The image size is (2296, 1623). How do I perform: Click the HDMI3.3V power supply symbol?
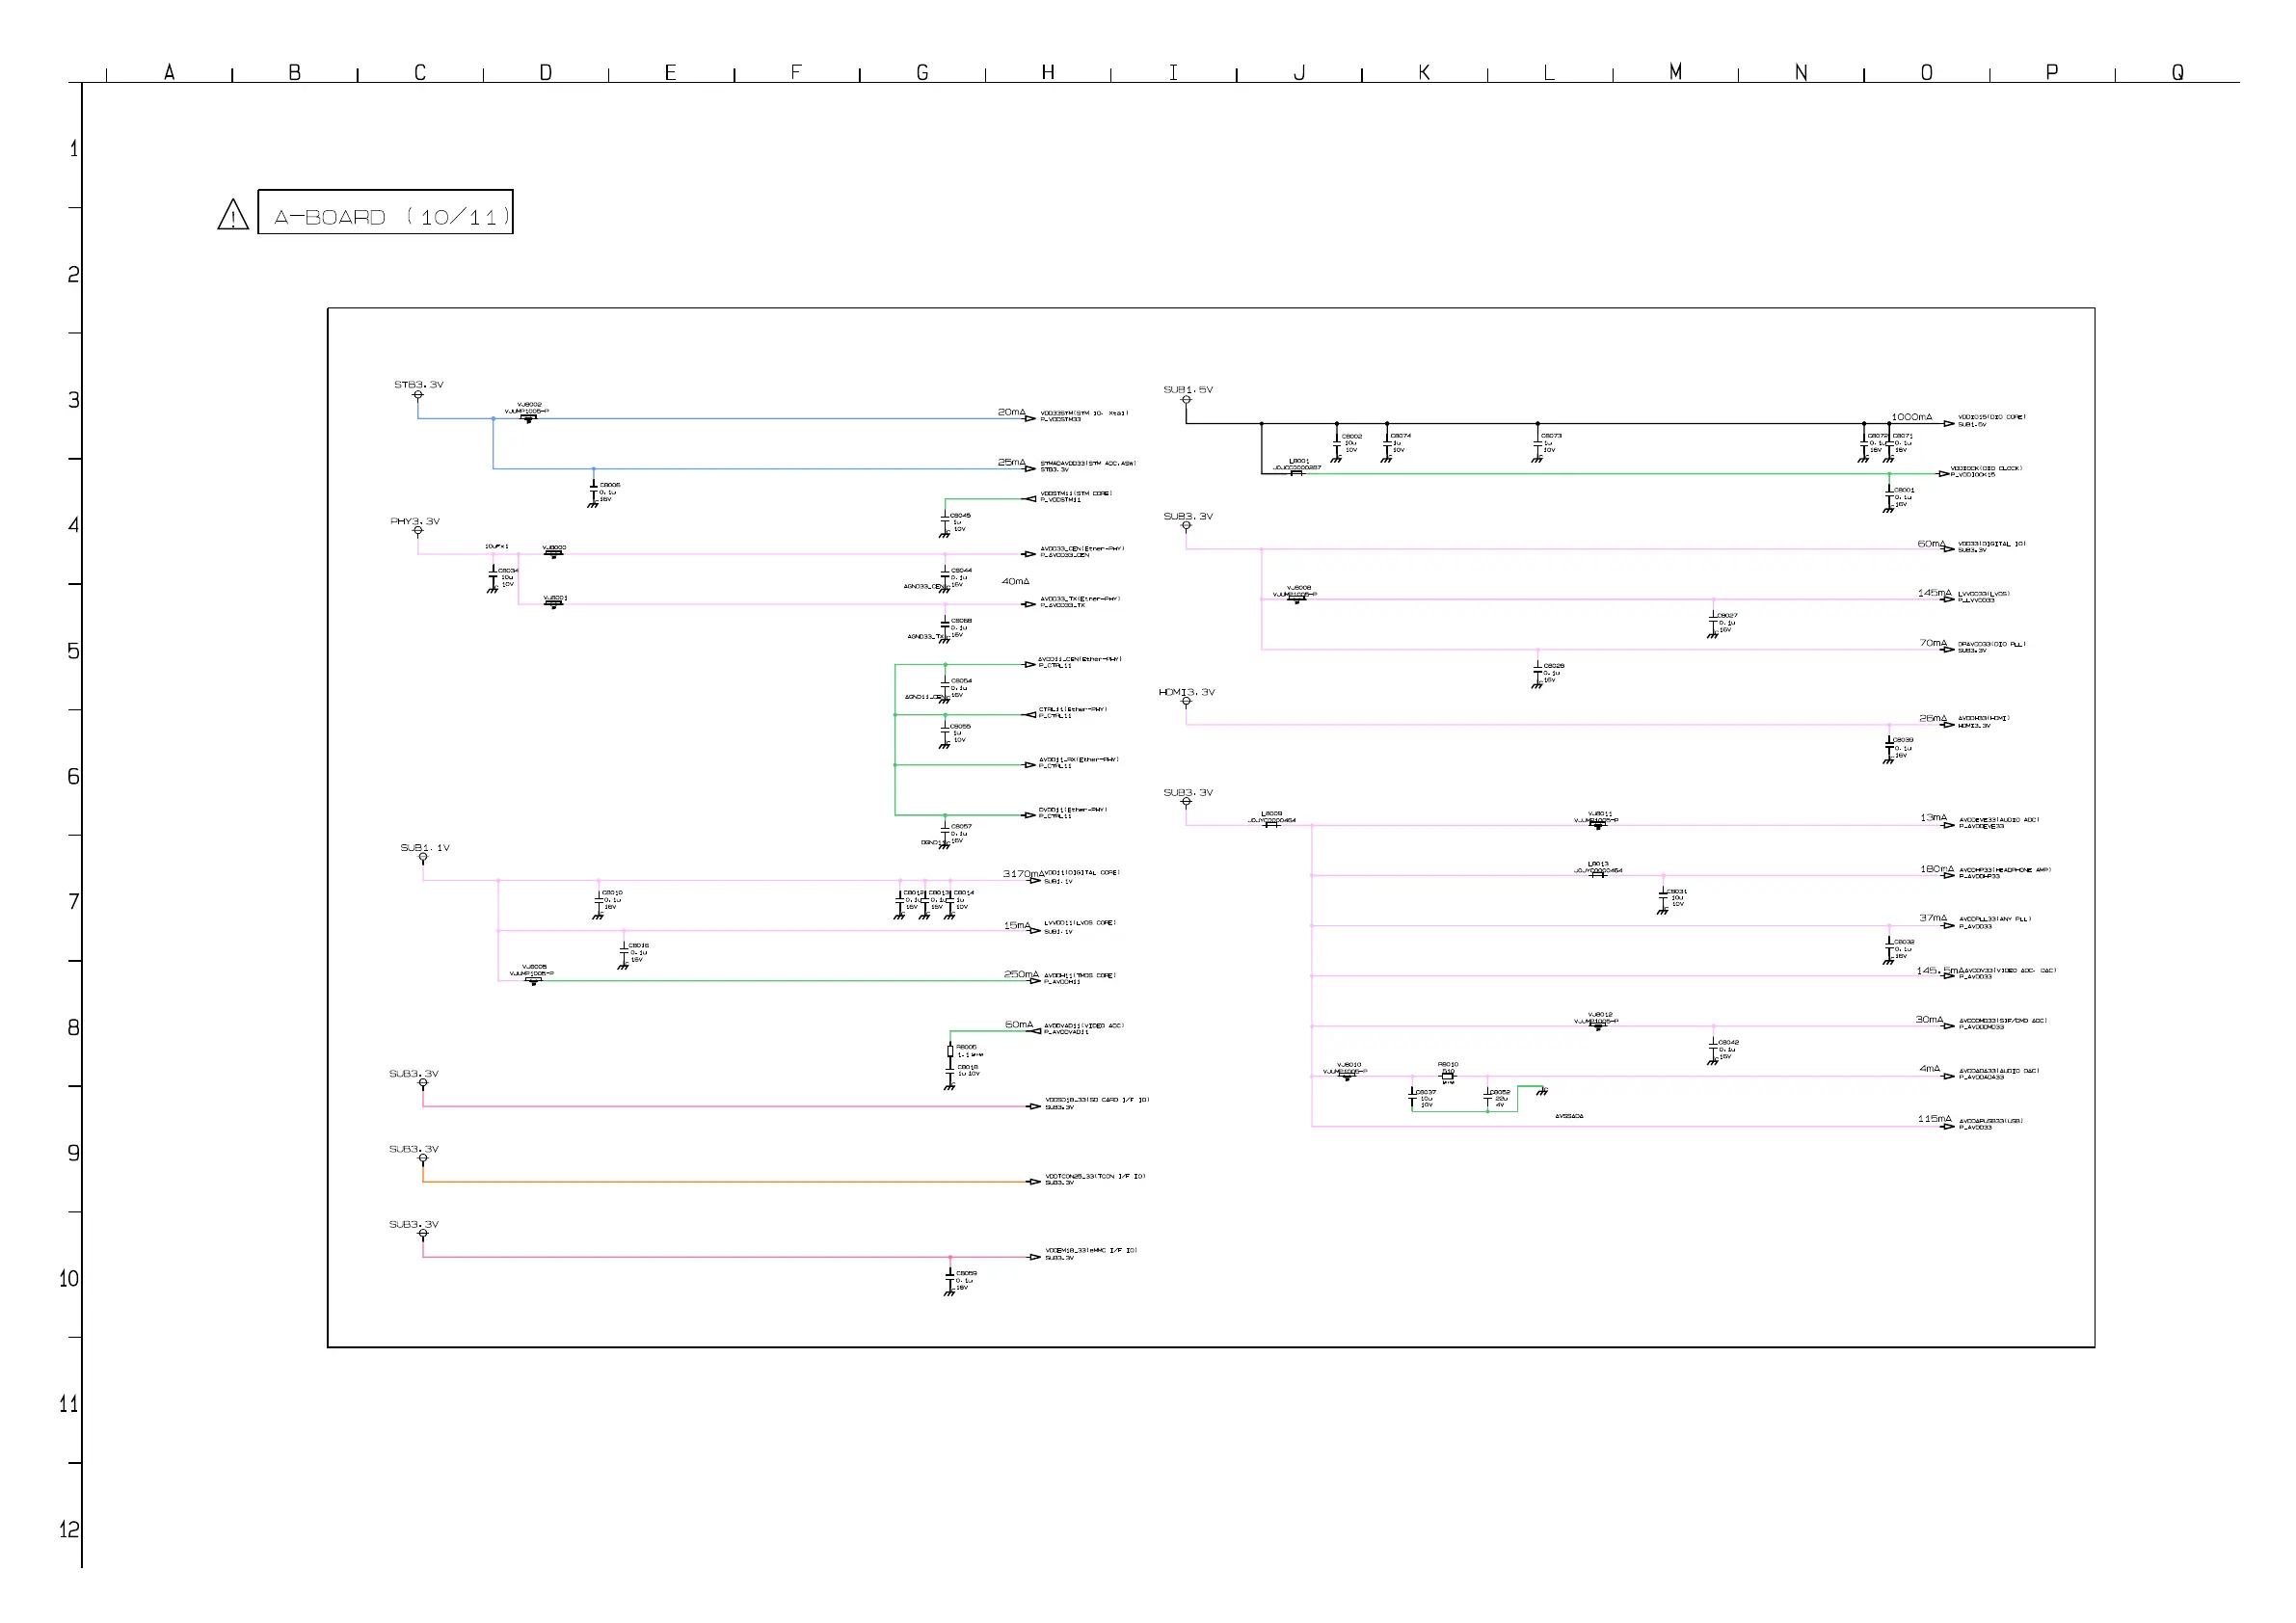(x=1186, y=702)
